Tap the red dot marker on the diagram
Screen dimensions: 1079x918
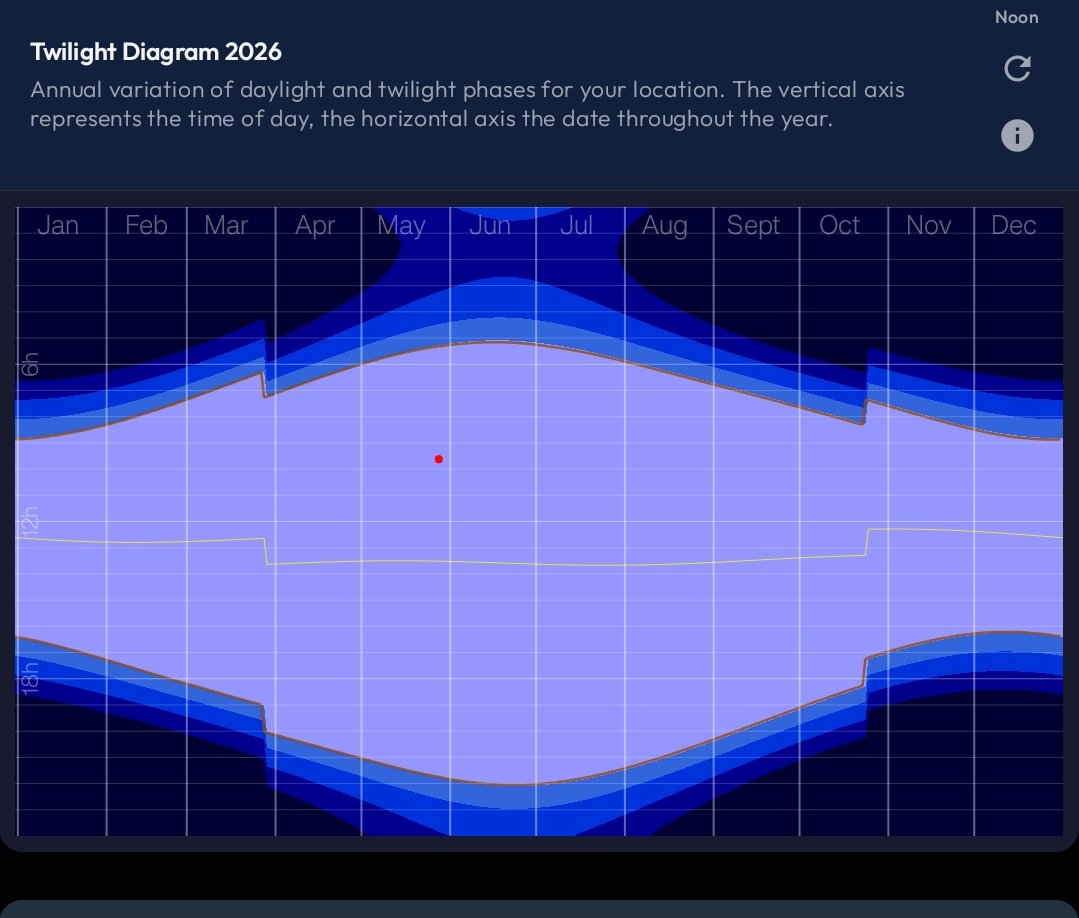[438, 459]
